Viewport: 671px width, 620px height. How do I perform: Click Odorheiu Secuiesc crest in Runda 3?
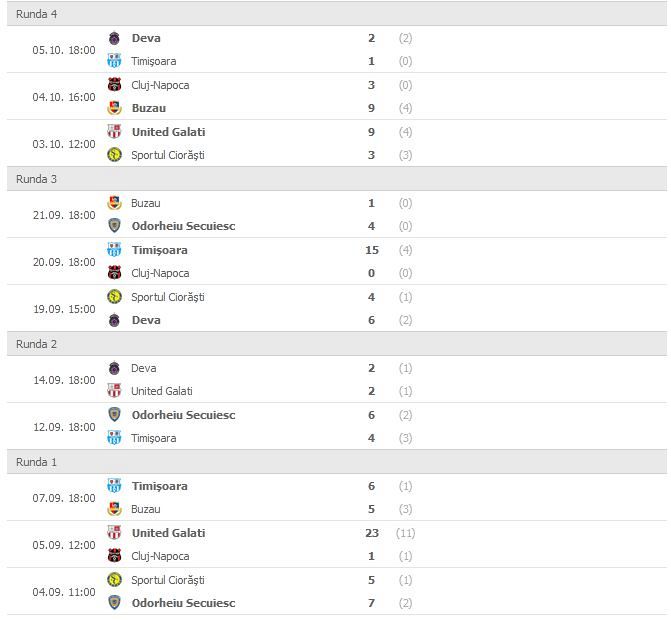[114, 226]
